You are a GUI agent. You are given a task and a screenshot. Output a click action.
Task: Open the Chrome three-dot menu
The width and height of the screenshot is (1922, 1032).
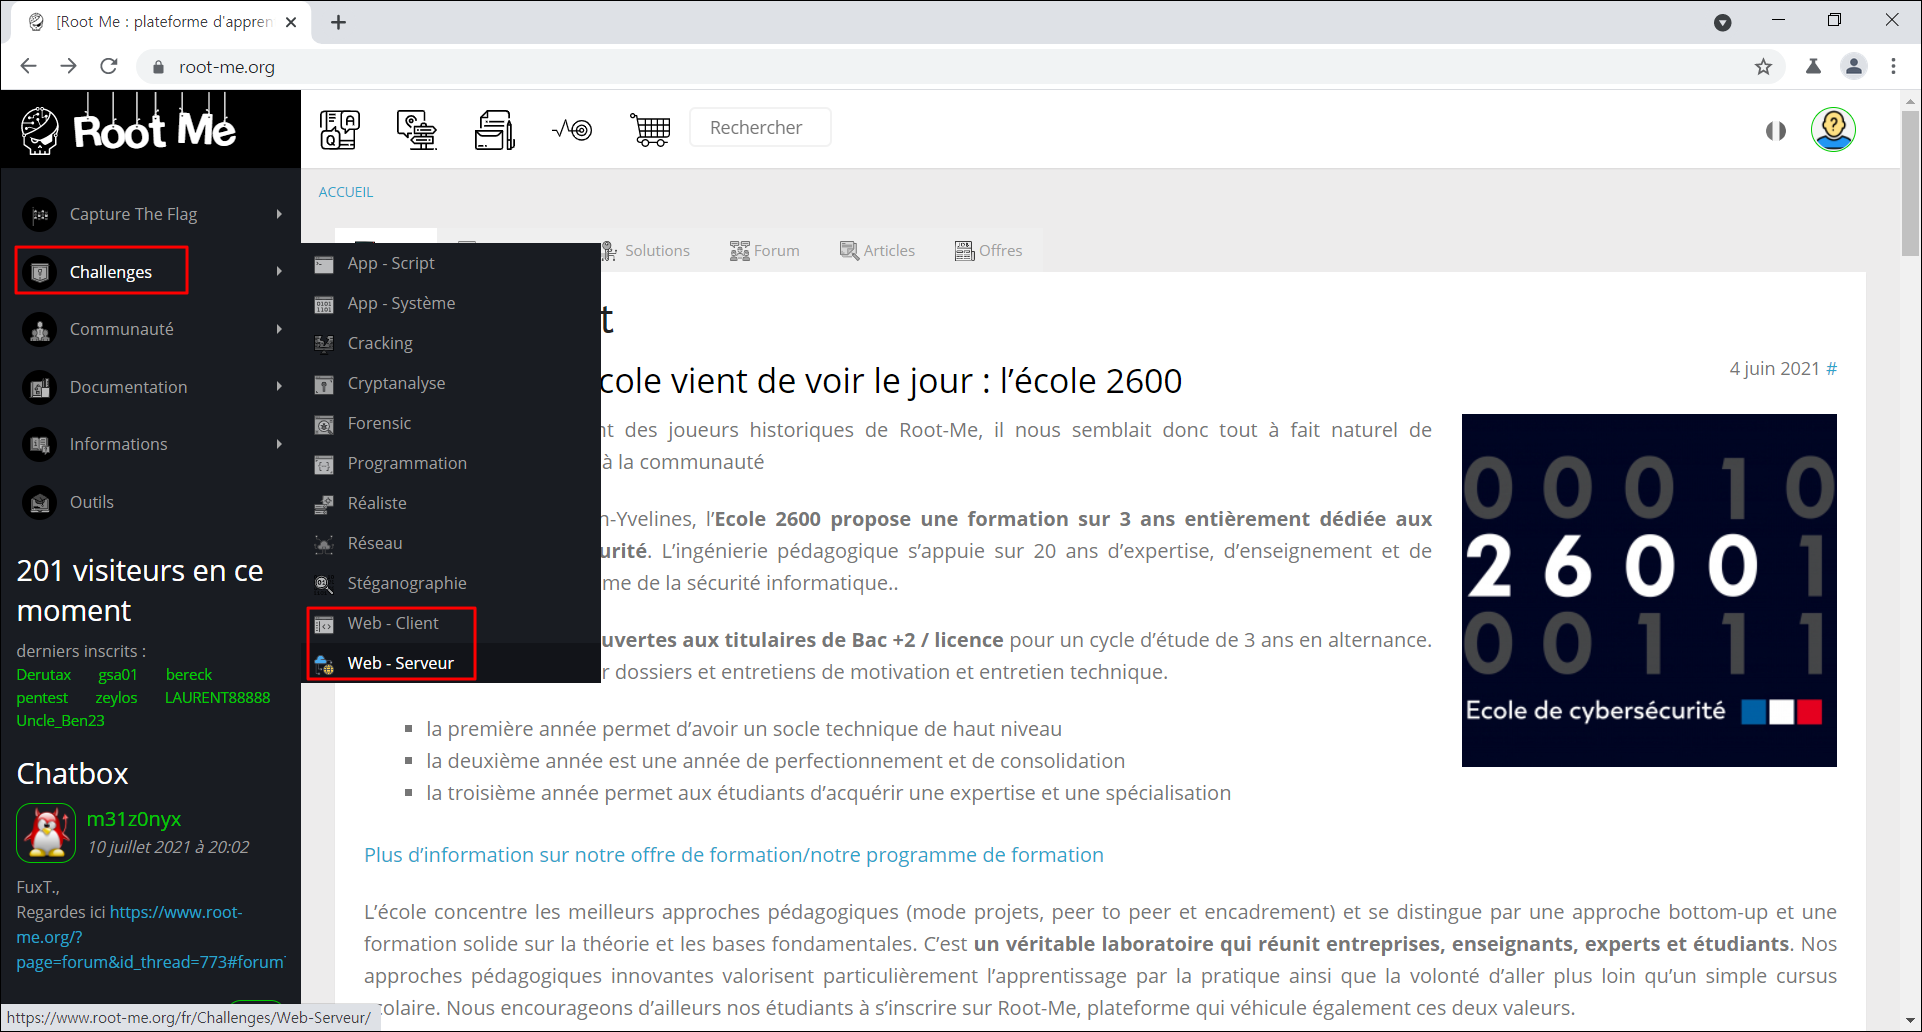point(1893,66)
